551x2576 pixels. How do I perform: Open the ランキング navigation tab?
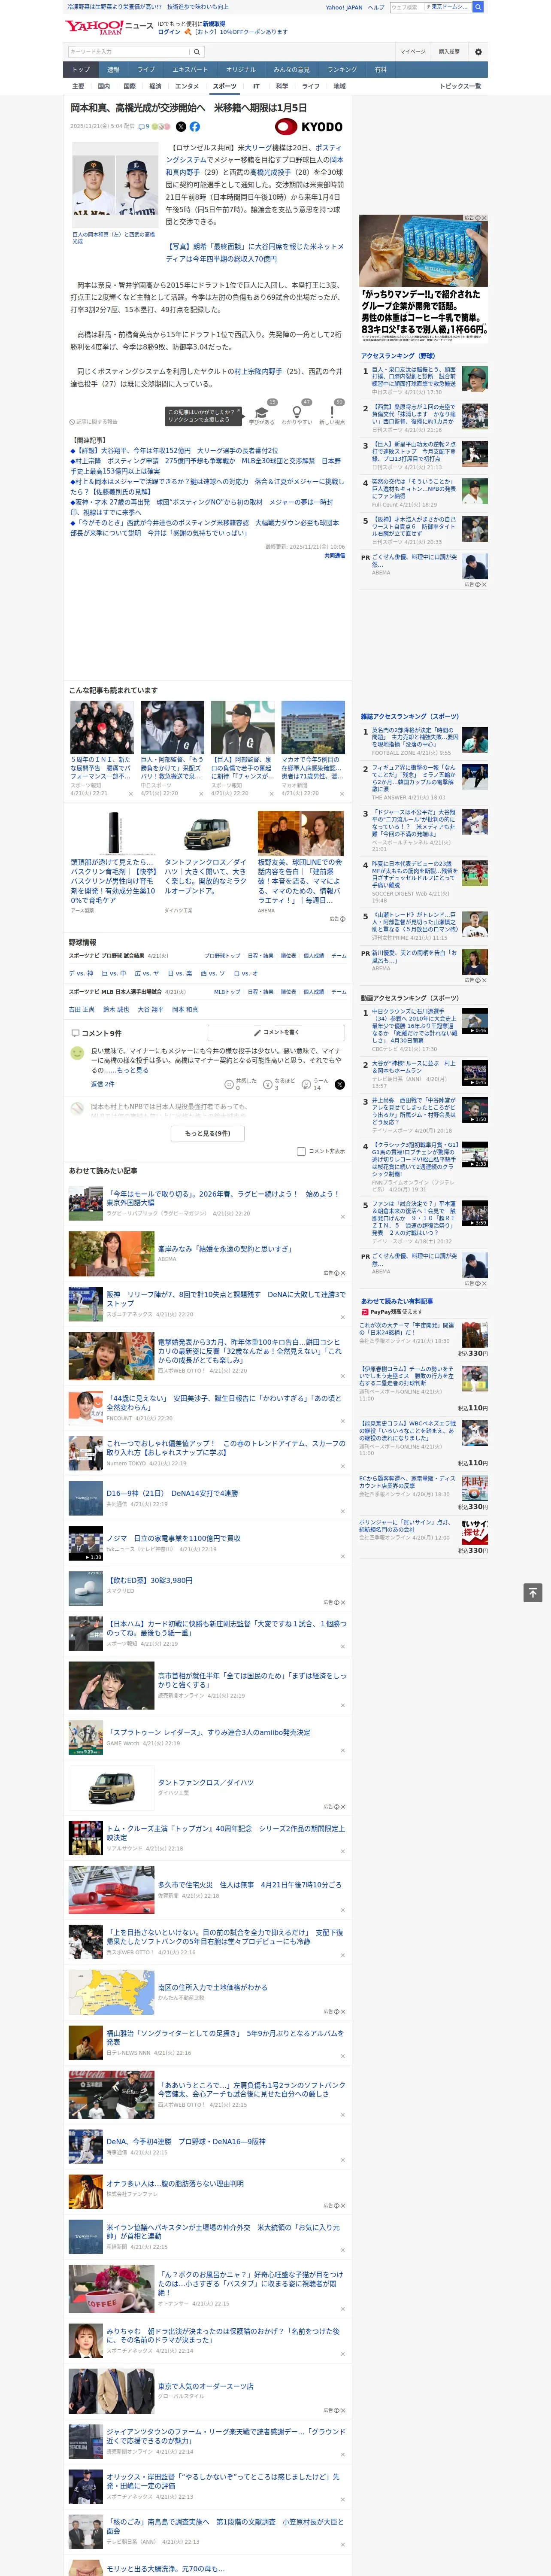(x=342, y=70)
